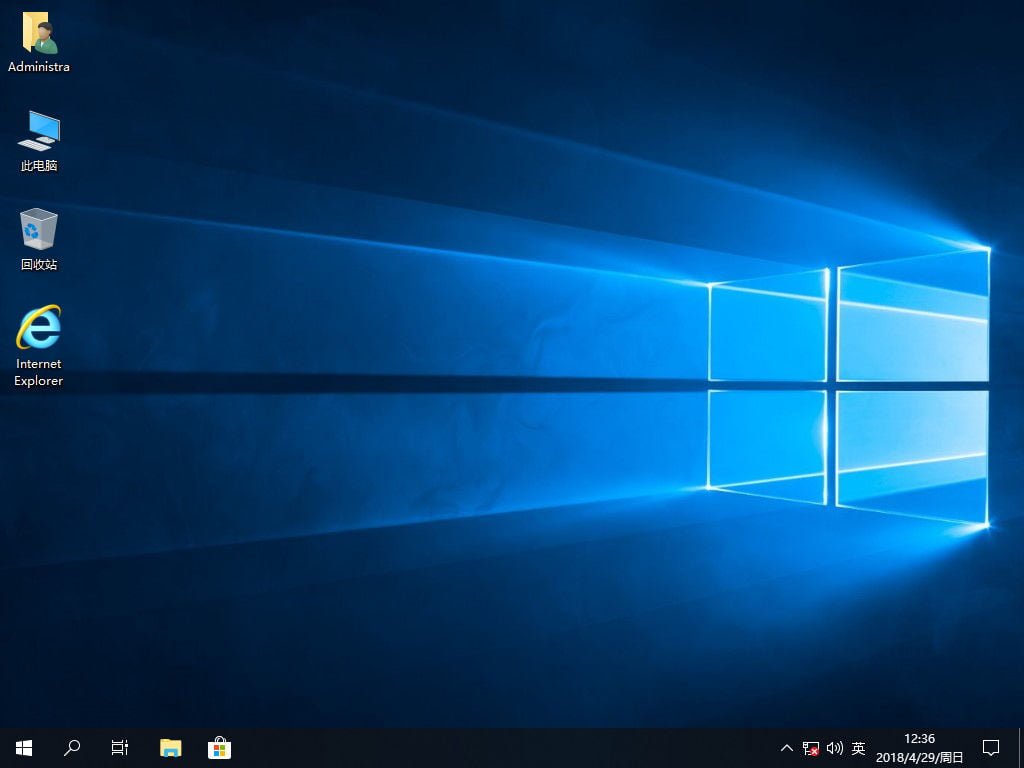This screenshot has width=1024, height=768.
Task: Open the Administra user folder icon
Action: [x=39, y=34]
